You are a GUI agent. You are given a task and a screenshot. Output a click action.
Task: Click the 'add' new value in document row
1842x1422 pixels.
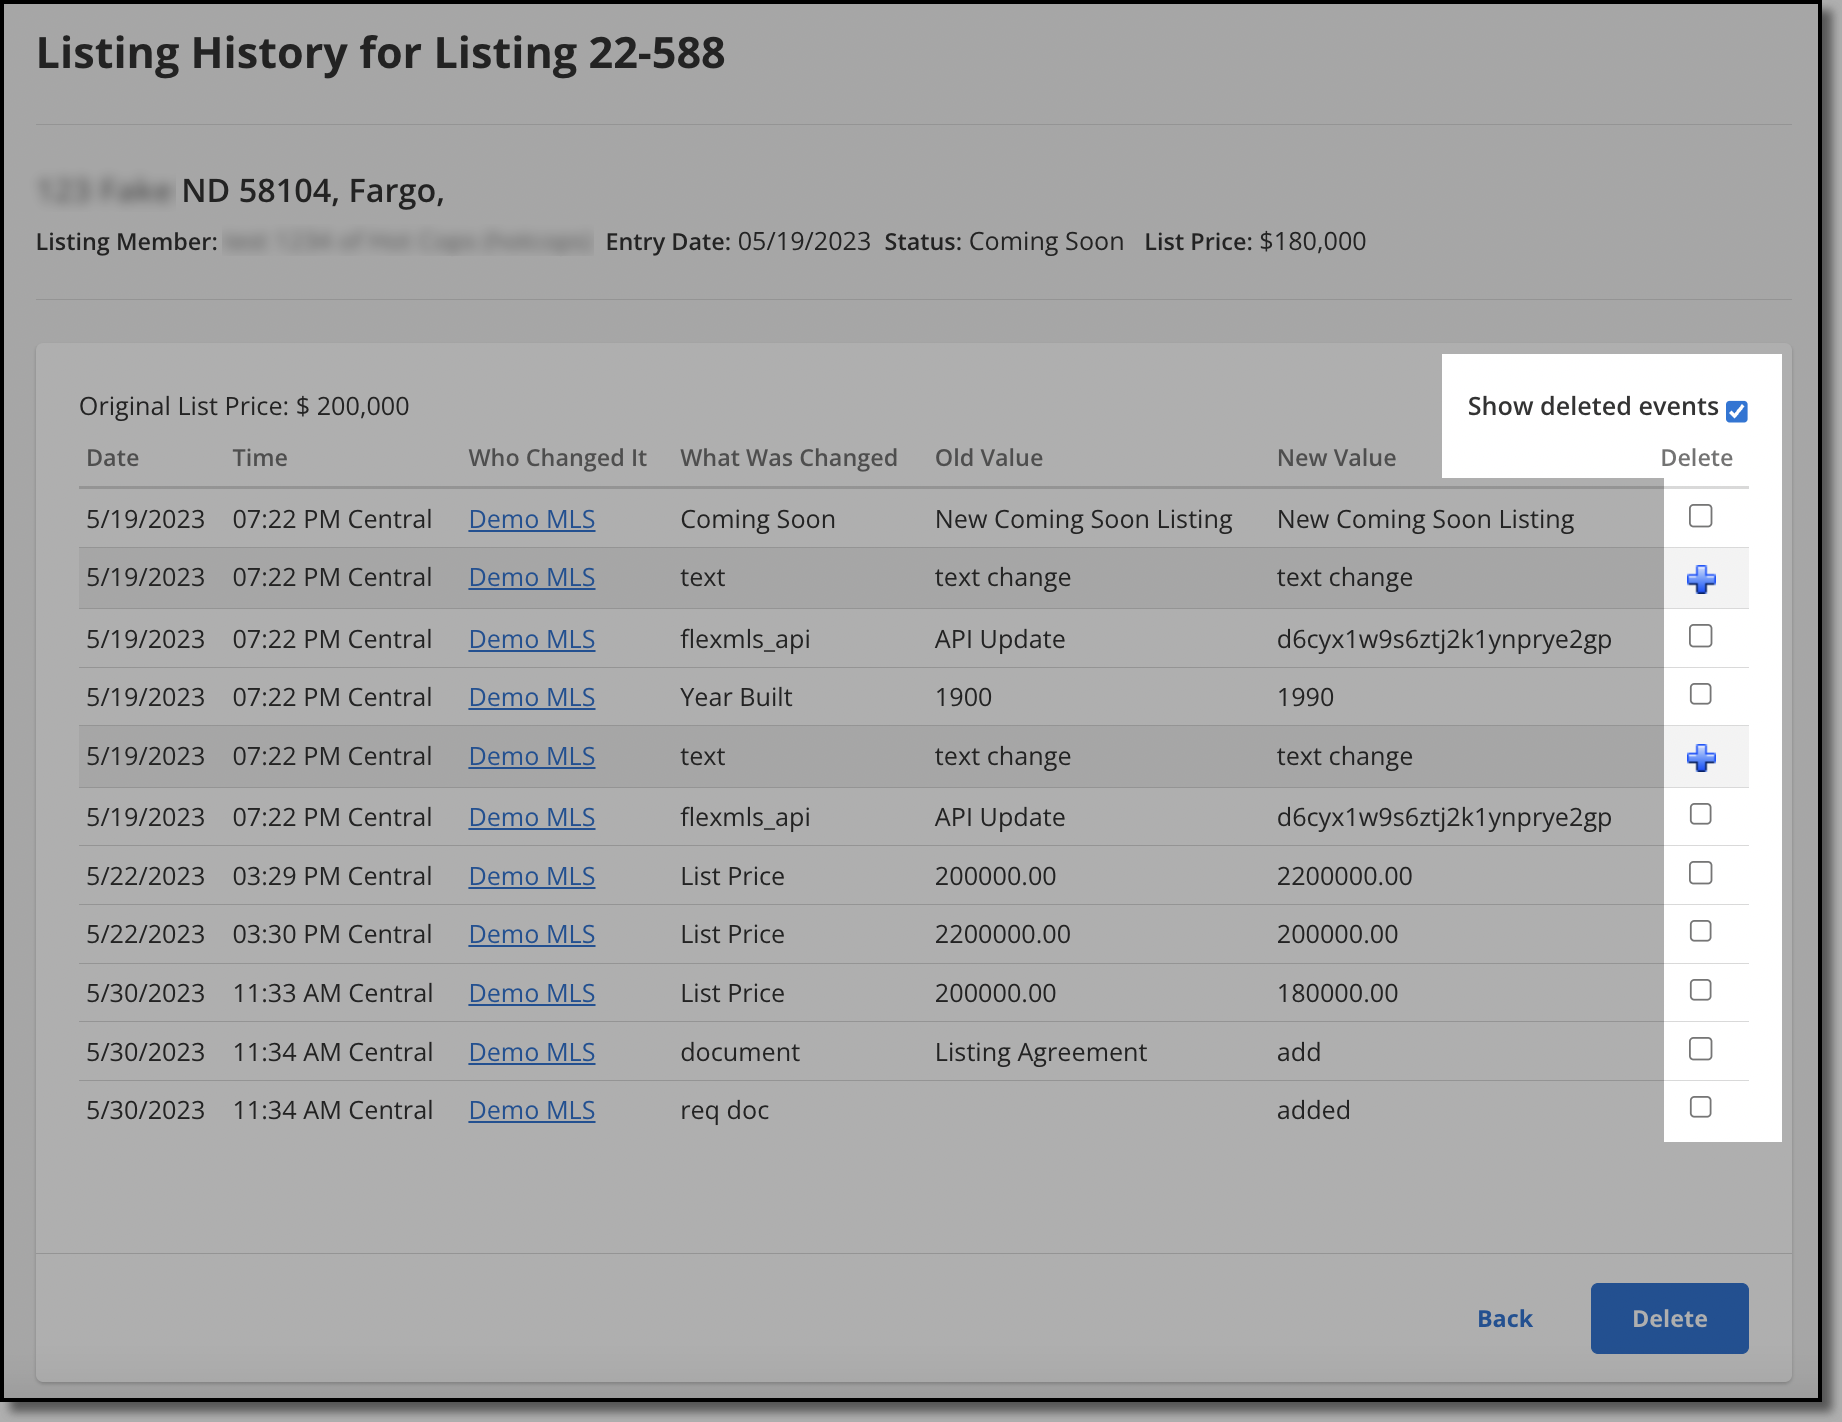coord(1298,1052)
